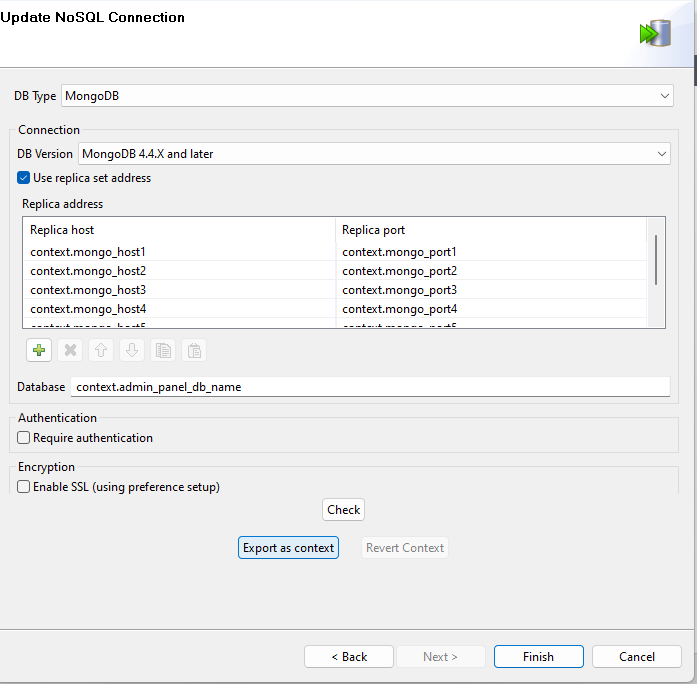Click the paste rows icon
697x684 pixels.
(x=195, y=351)
